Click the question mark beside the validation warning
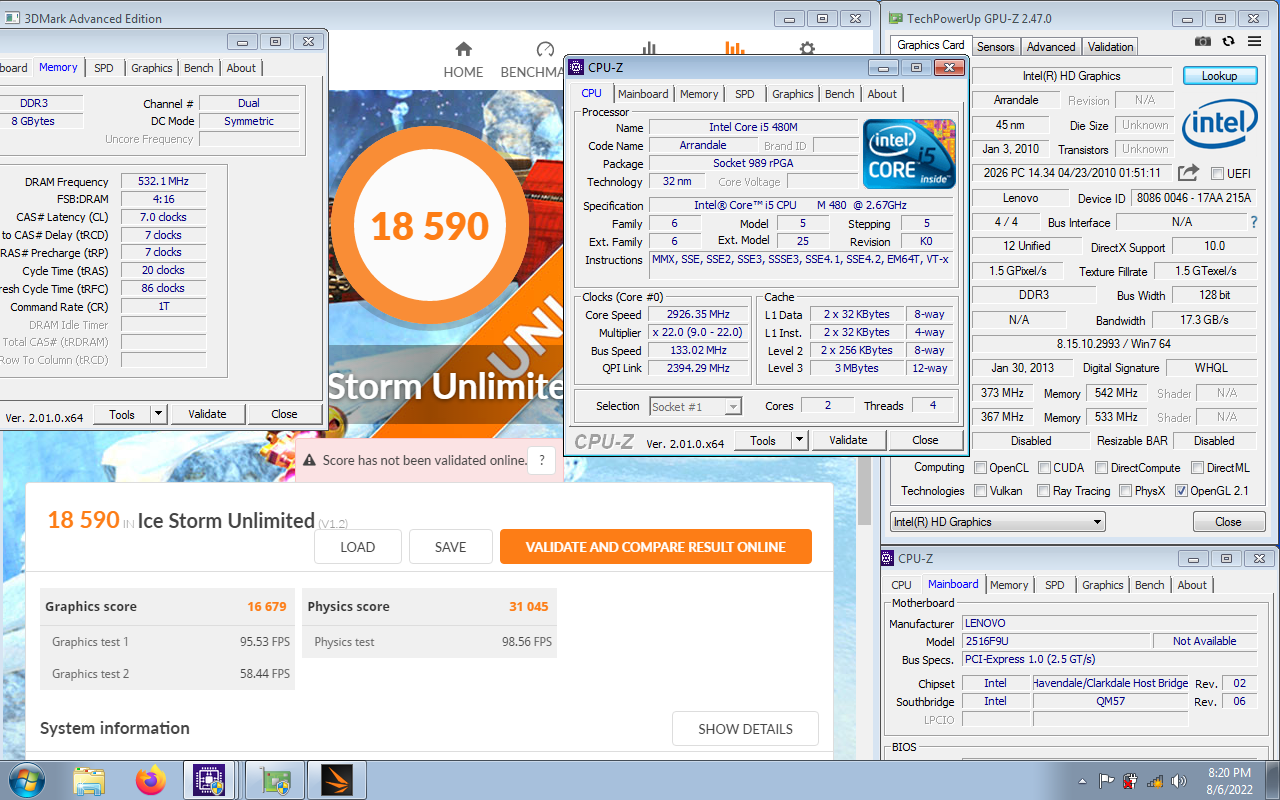This screenshot has width=1280, height=800. pyautogui.click(x=541, y=460)
